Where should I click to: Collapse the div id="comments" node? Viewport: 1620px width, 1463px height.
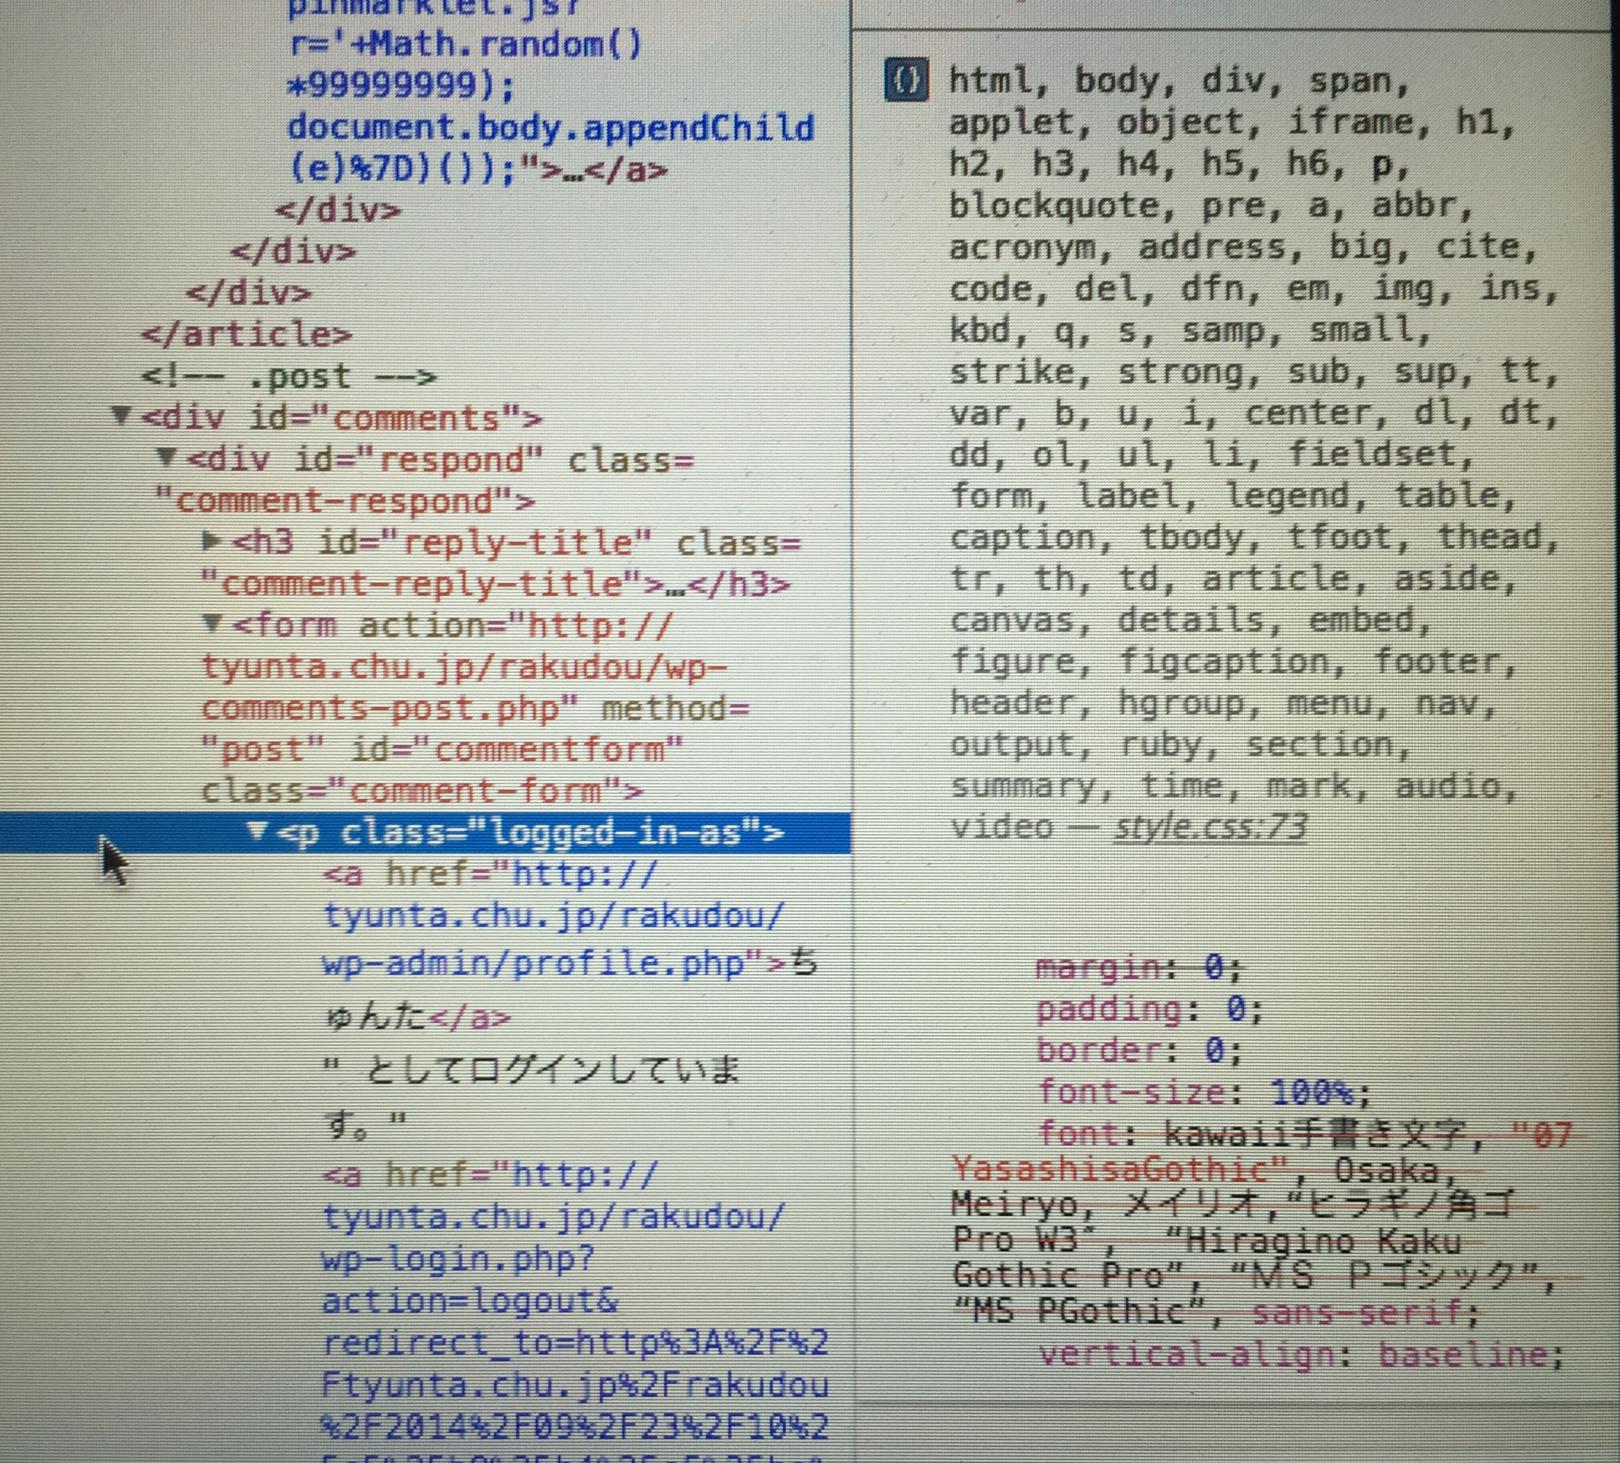click(x=121, y=415)
